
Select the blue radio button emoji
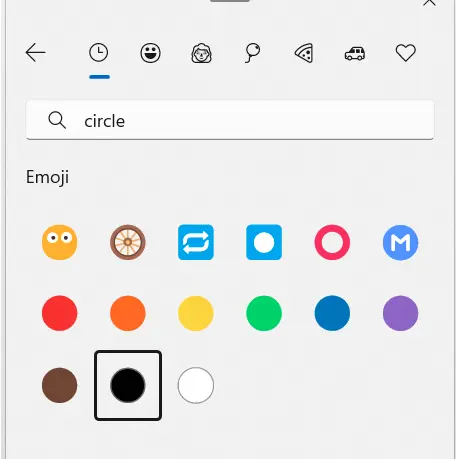click(264, 242)
